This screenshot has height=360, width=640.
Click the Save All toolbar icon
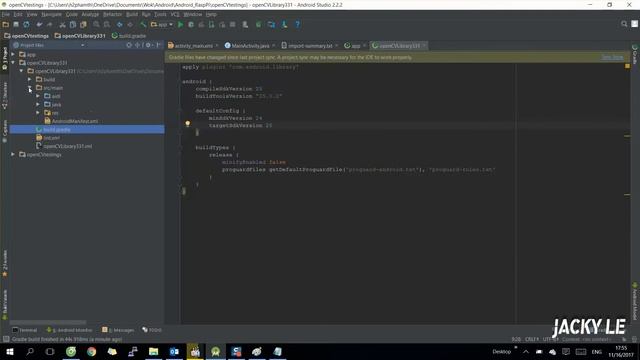coord(16,24)
